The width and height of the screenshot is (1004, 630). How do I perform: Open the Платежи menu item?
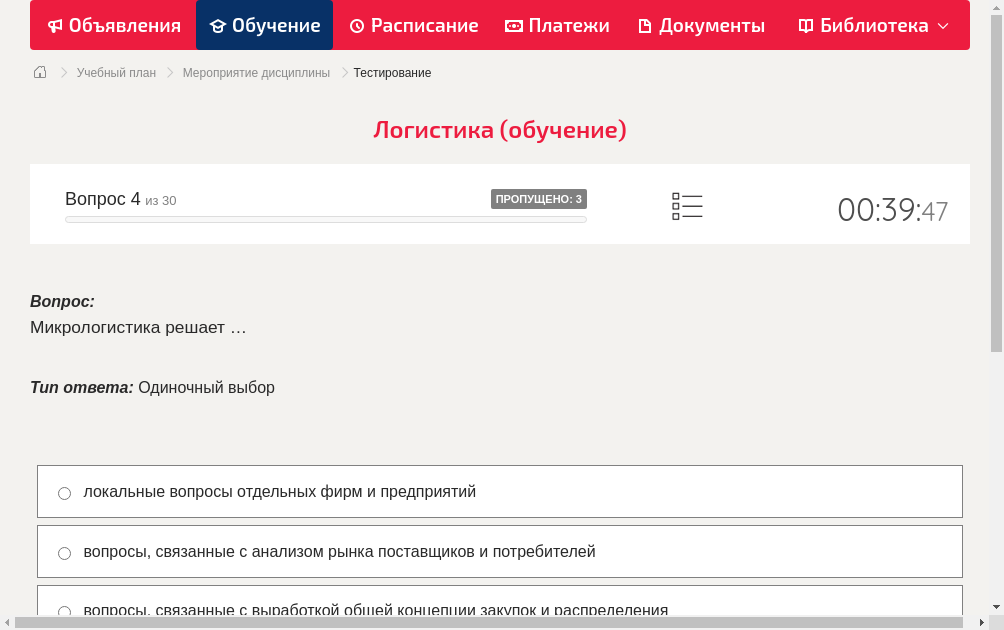click(x=557, y=25)
